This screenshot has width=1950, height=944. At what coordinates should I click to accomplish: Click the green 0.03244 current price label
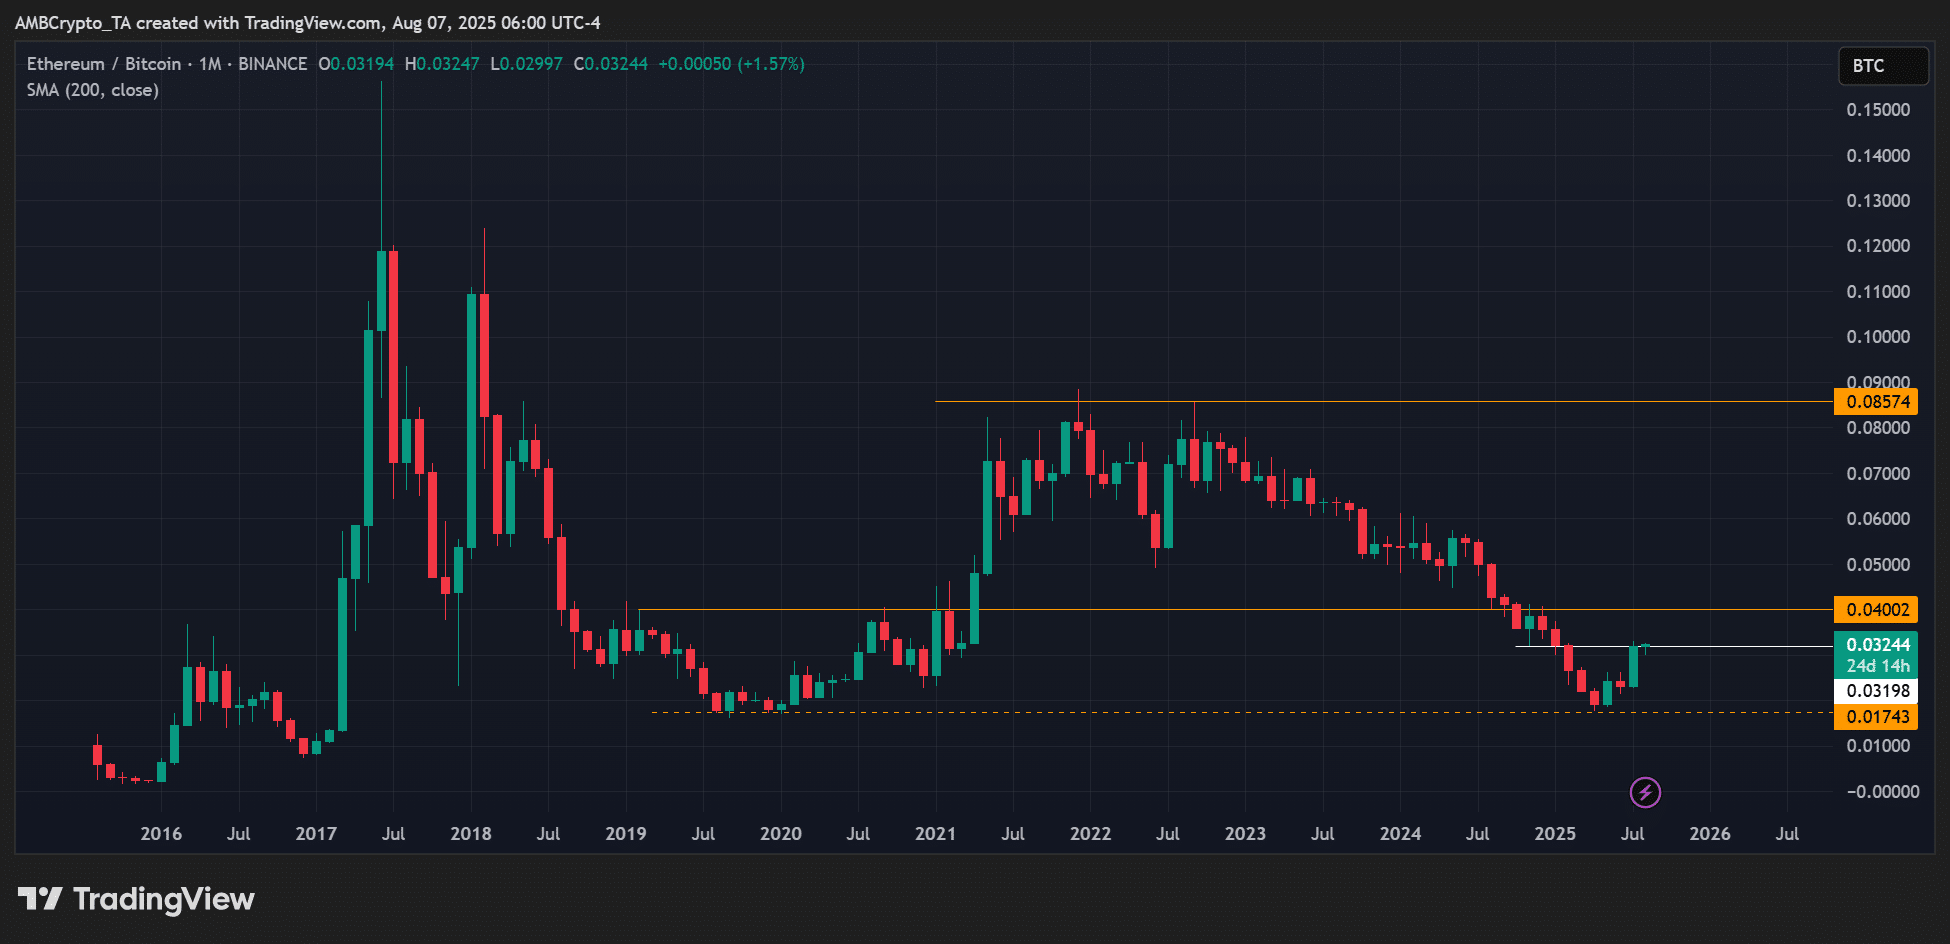pos(1876,645)
